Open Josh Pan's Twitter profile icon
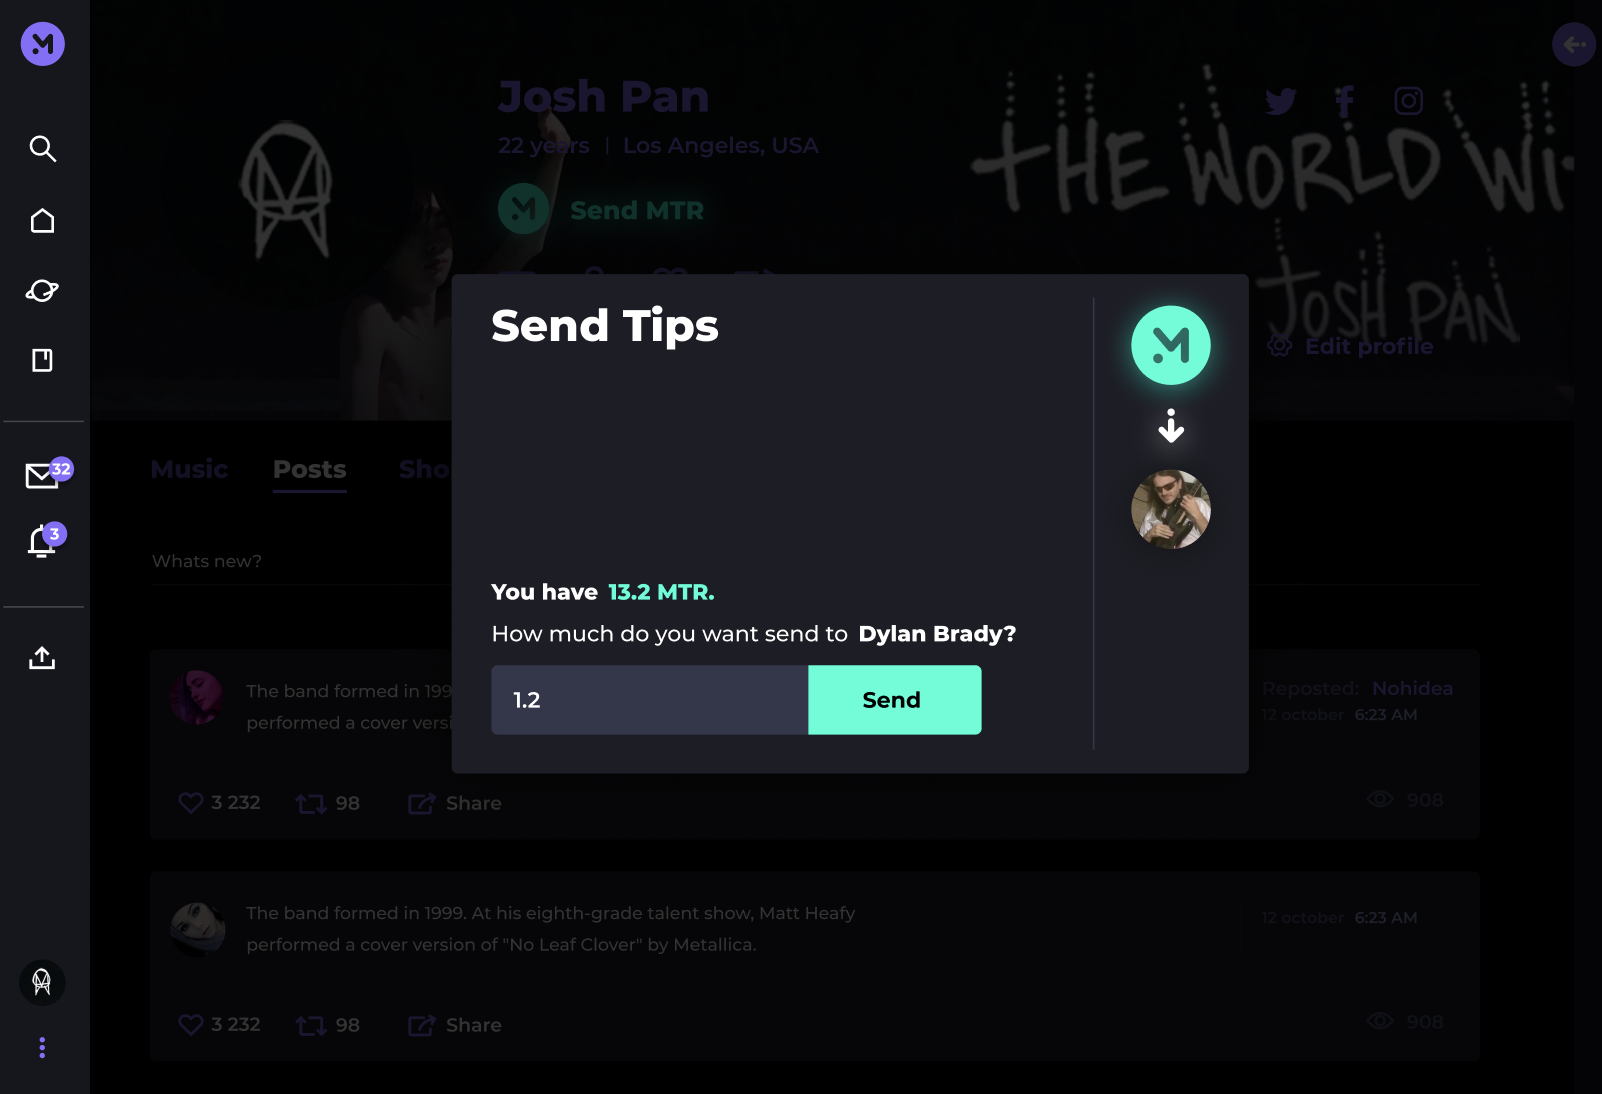Viewport: 1602px width, 1094px height. (1281, 101)
